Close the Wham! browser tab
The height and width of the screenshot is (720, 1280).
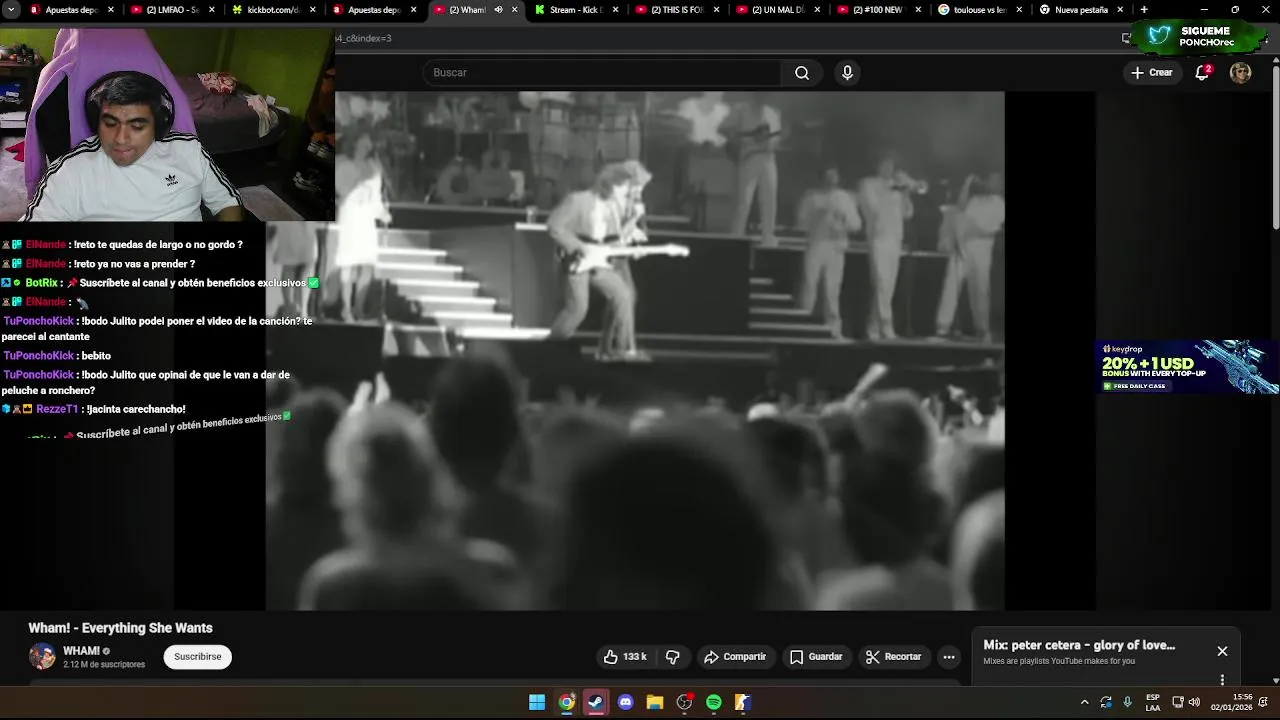[x=515, y=10]
